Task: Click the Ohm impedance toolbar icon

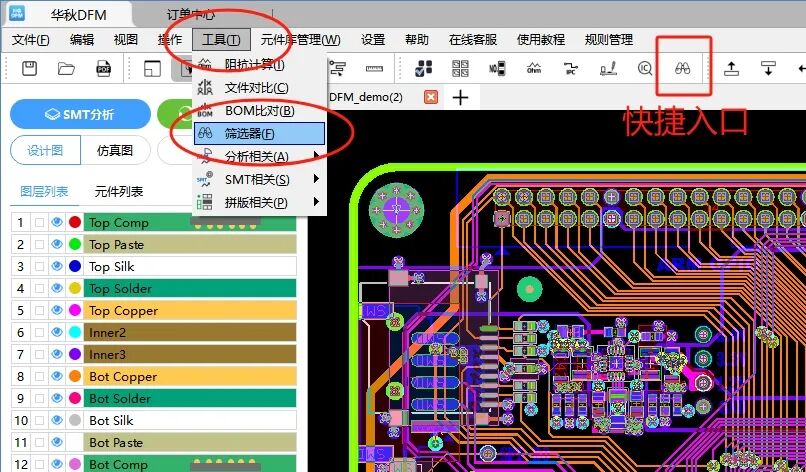Action: click(x=533, y=68)
